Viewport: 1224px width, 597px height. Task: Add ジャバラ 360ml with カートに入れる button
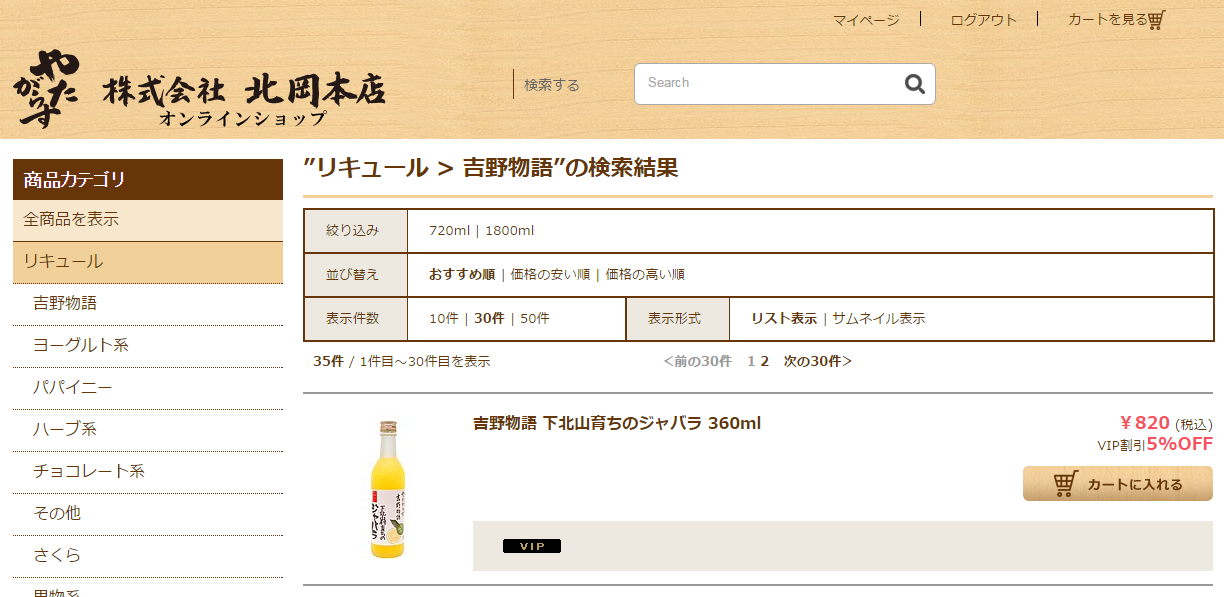[x=1118, y=484]
